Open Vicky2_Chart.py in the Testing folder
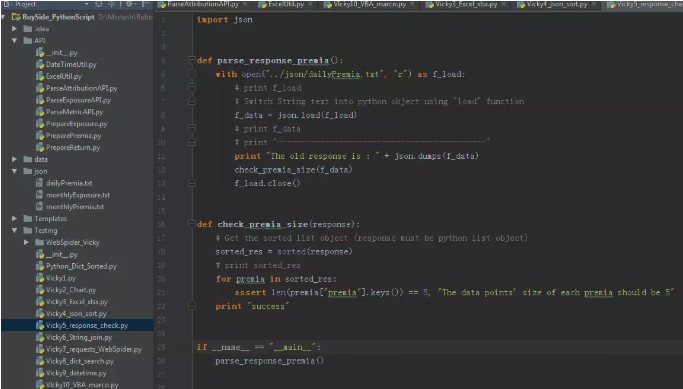This screenshot has height=389, width=683. 71,290
